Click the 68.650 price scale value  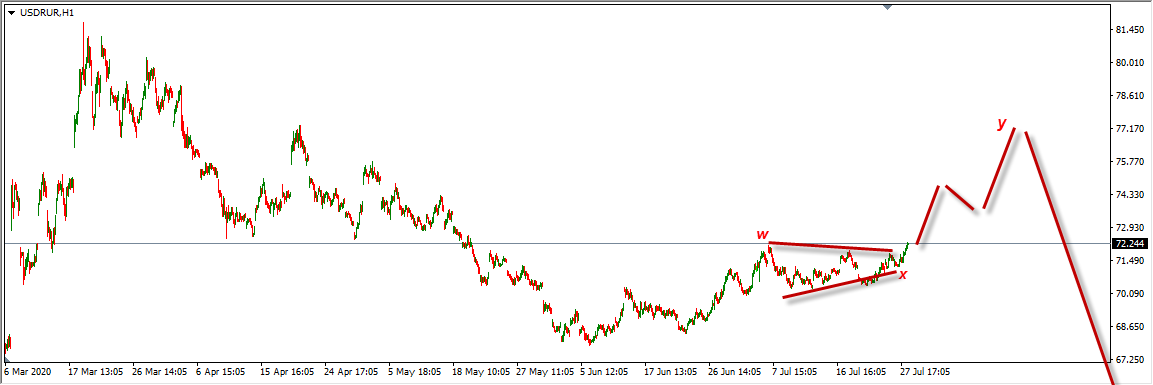(x=1129, y=326)
